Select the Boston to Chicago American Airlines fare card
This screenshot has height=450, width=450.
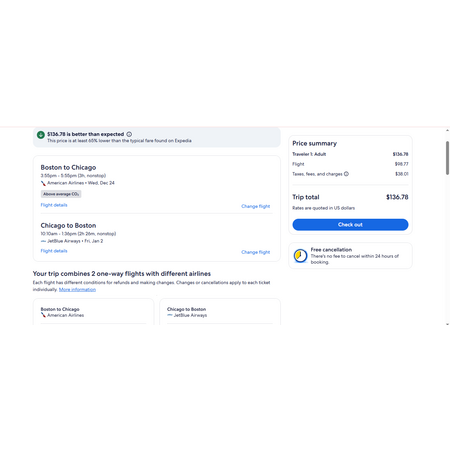tap(93, 312)
